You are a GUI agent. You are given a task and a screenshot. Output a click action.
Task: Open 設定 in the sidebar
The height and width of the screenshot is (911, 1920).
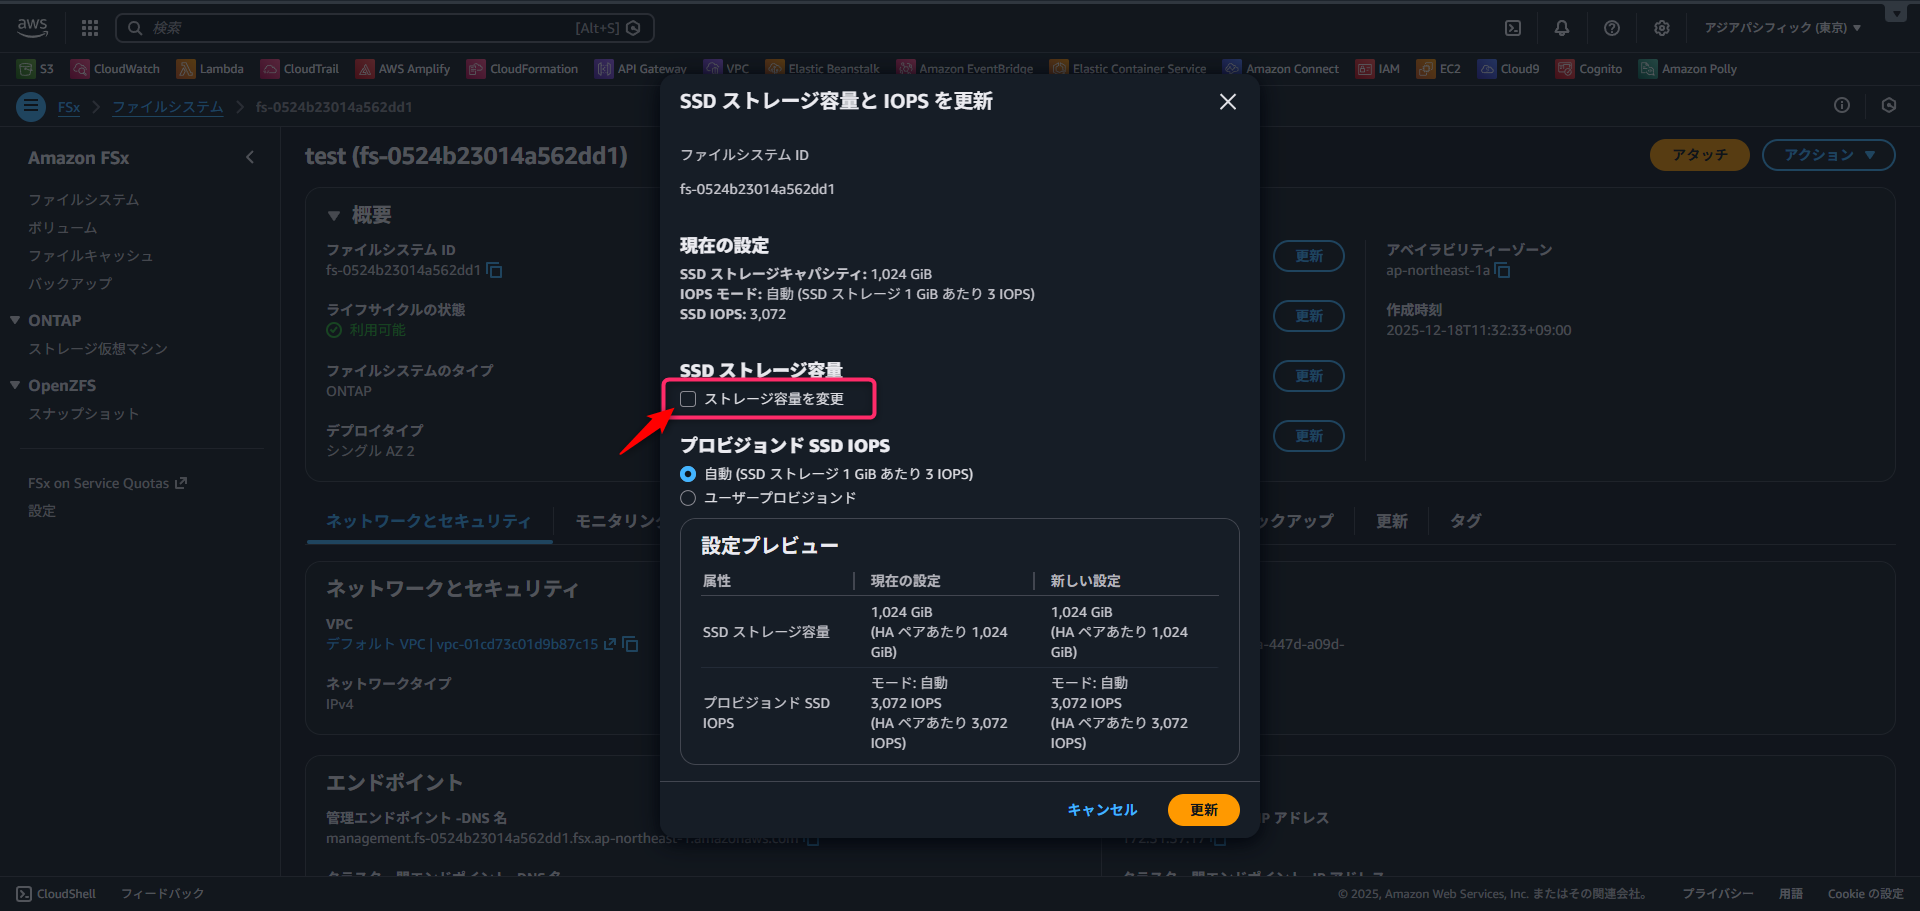click(x=42, y=511)
